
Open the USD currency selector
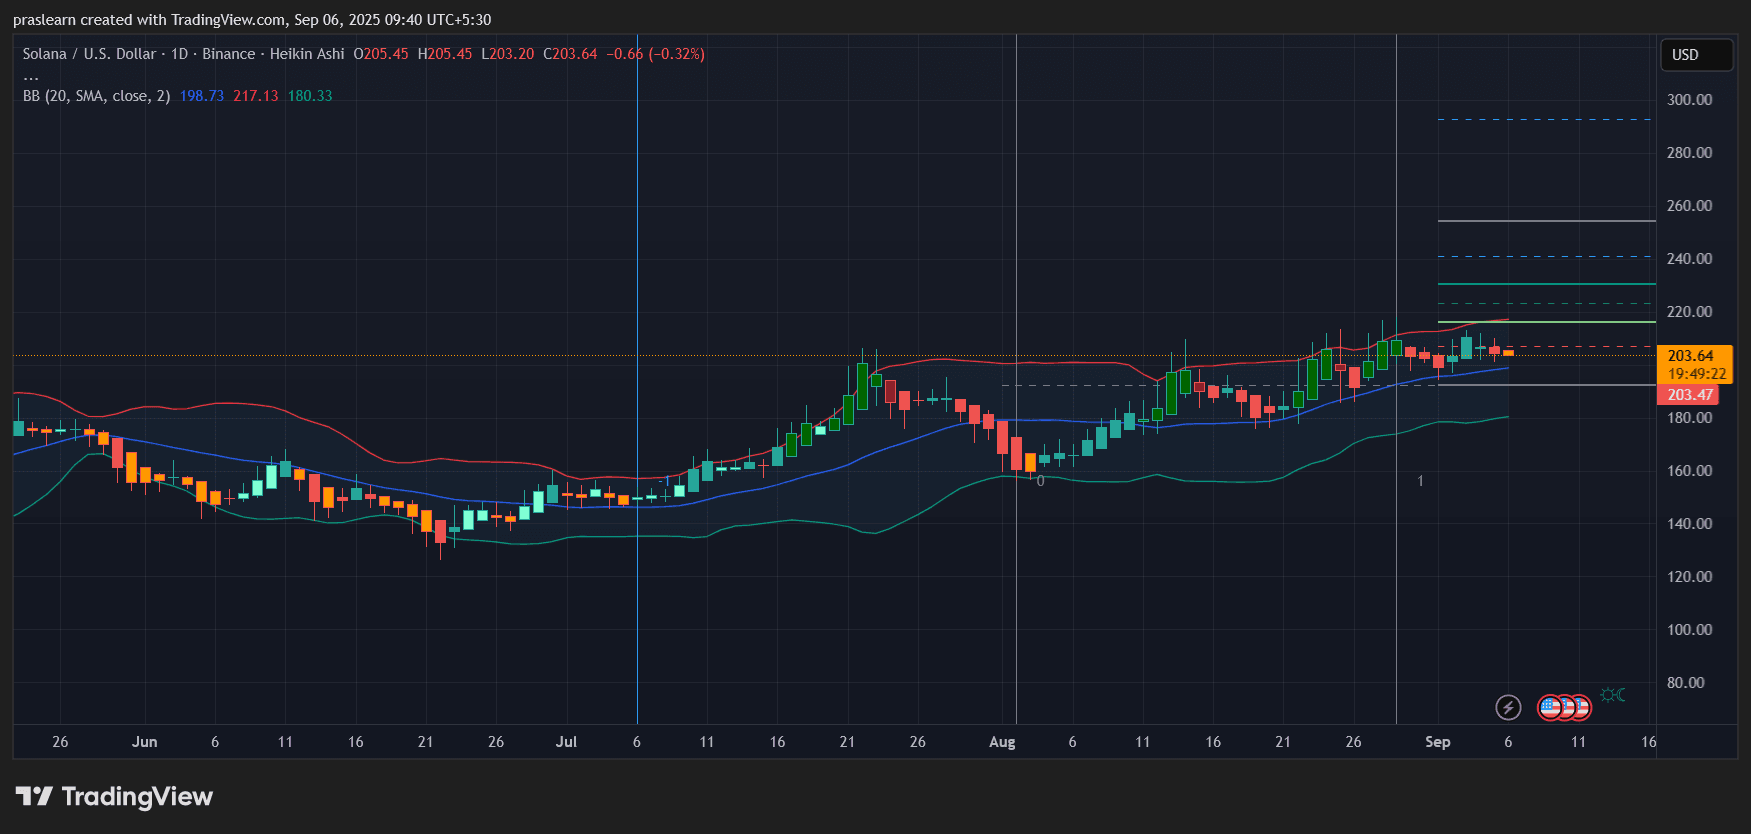(1695, 55)
